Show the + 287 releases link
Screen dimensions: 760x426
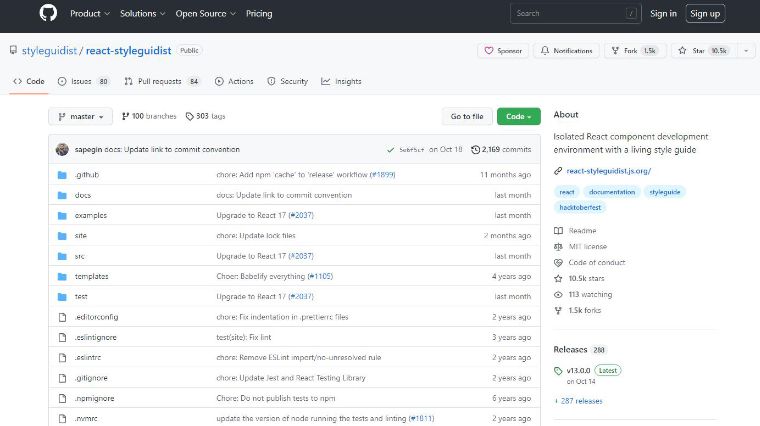pyautogui.click(x=579, y=401)
